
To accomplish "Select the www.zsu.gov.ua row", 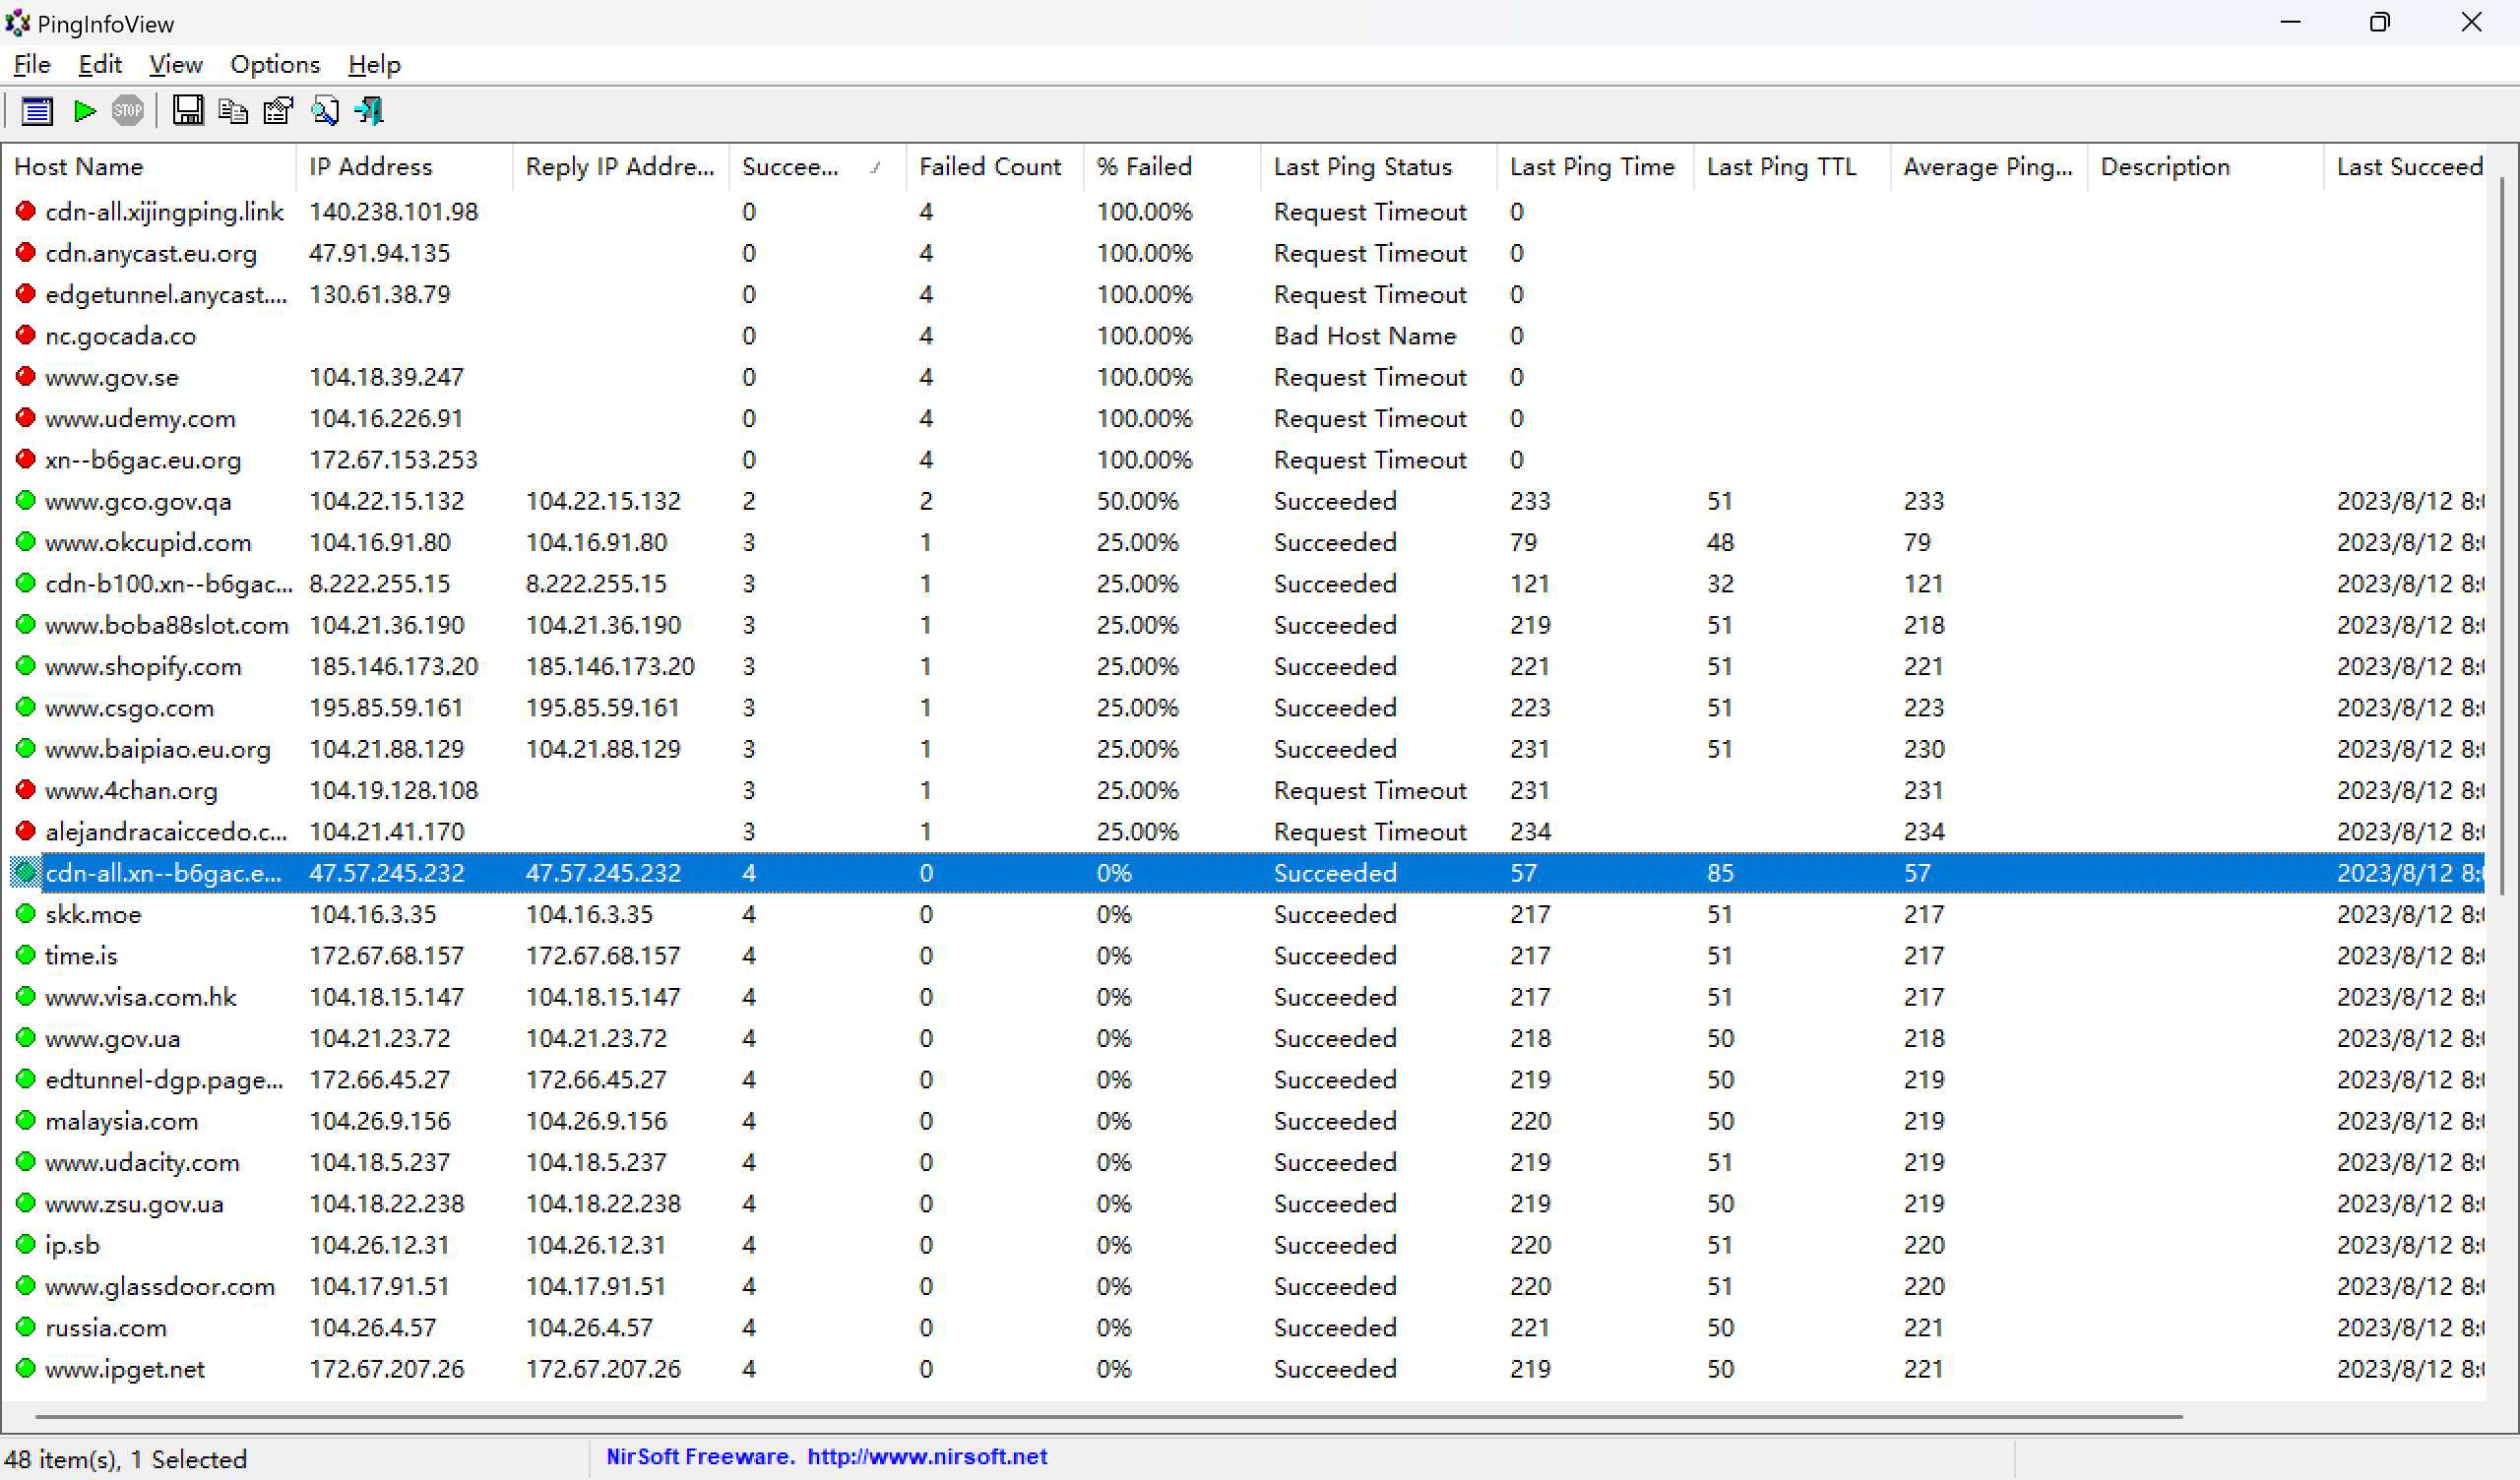I will point(1245,1204).
